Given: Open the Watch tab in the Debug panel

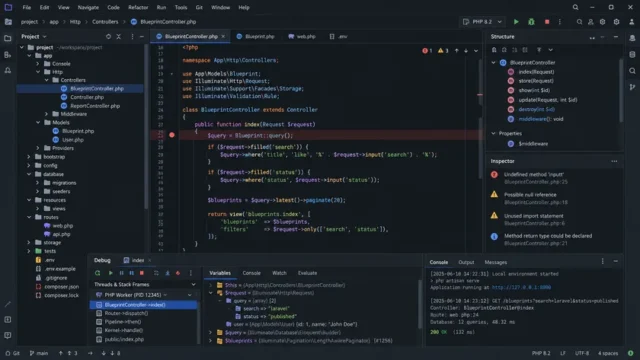Looking at the screenshot, I should 279,273.
